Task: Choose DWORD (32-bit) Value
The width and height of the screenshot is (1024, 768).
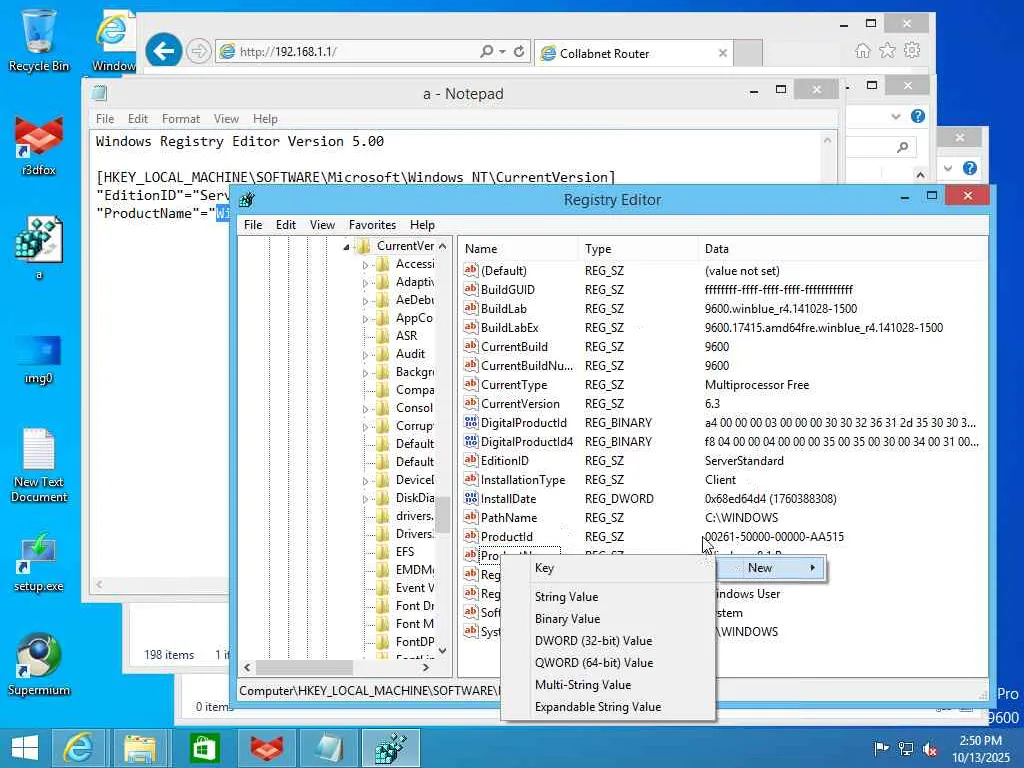Action: pos(593,641)
